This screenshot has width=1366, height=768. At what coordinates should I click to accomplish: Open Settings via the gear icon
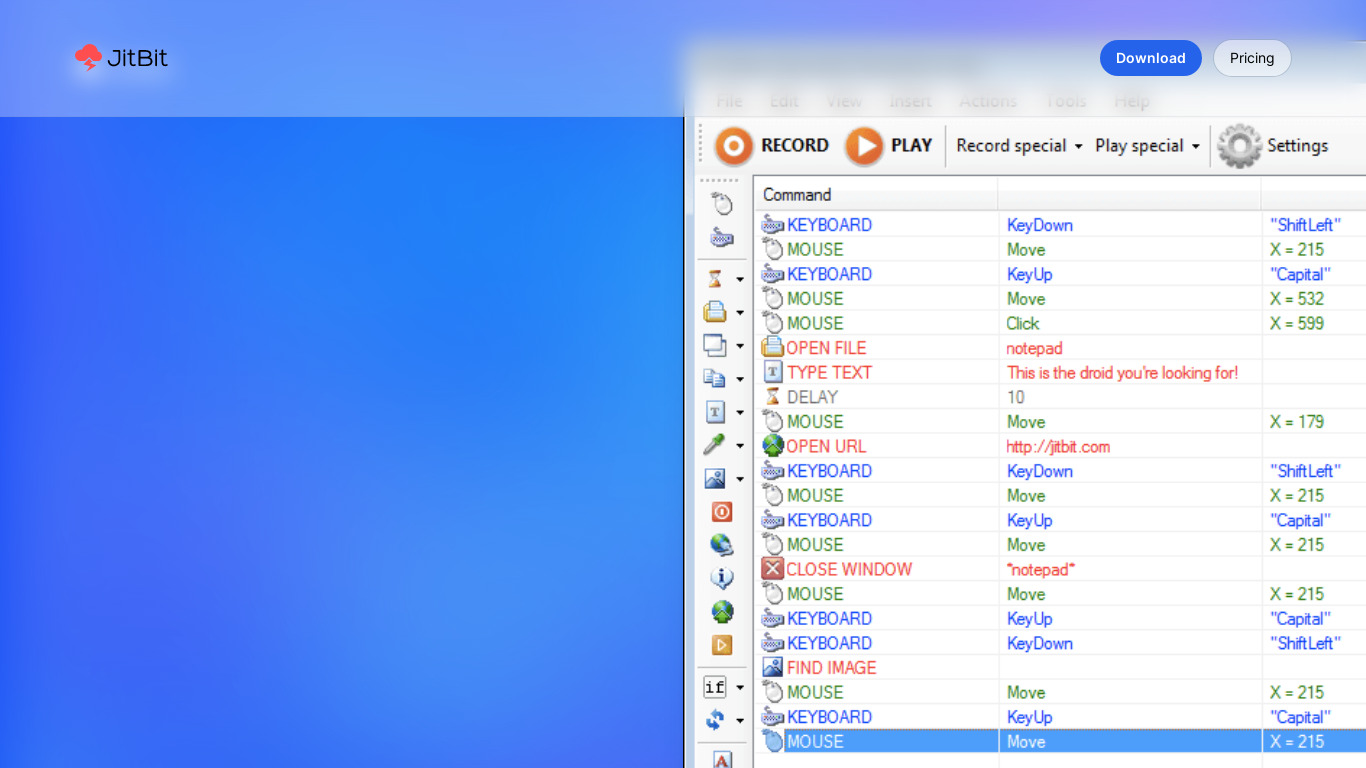[1240, 146]
